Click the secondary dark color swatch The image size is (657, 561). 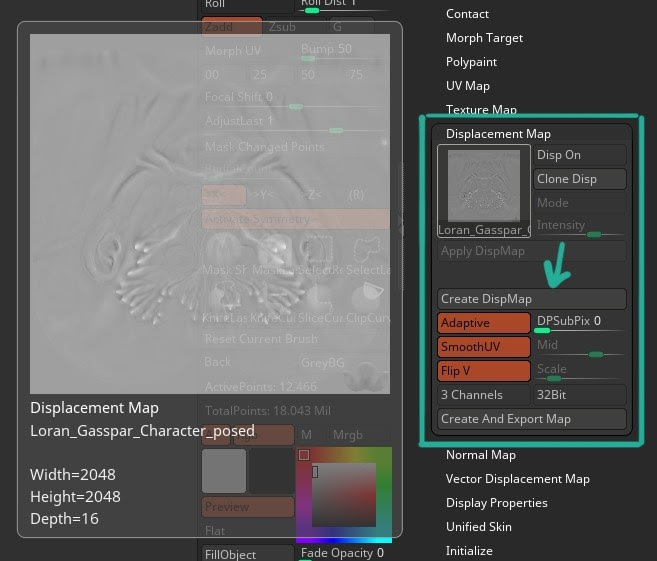(272, 471)
